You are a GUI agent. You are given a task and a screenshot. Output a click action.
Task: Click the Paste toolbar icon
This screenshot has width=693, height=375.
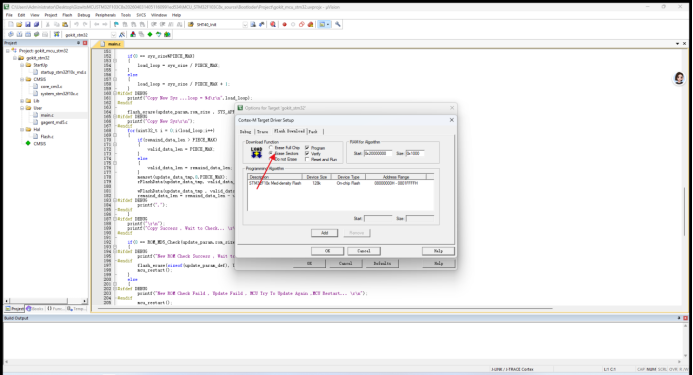[x=65, y=24]
